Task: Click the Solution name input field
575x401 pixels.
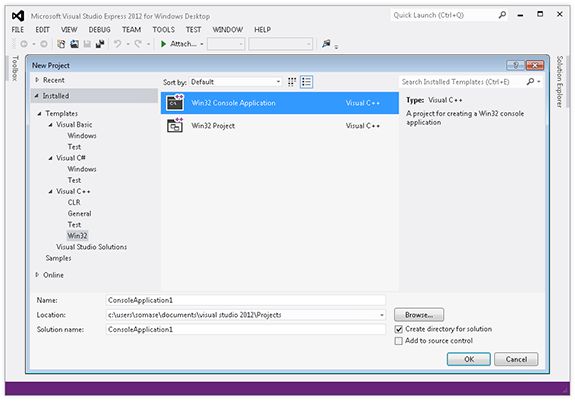Action: 245,330
